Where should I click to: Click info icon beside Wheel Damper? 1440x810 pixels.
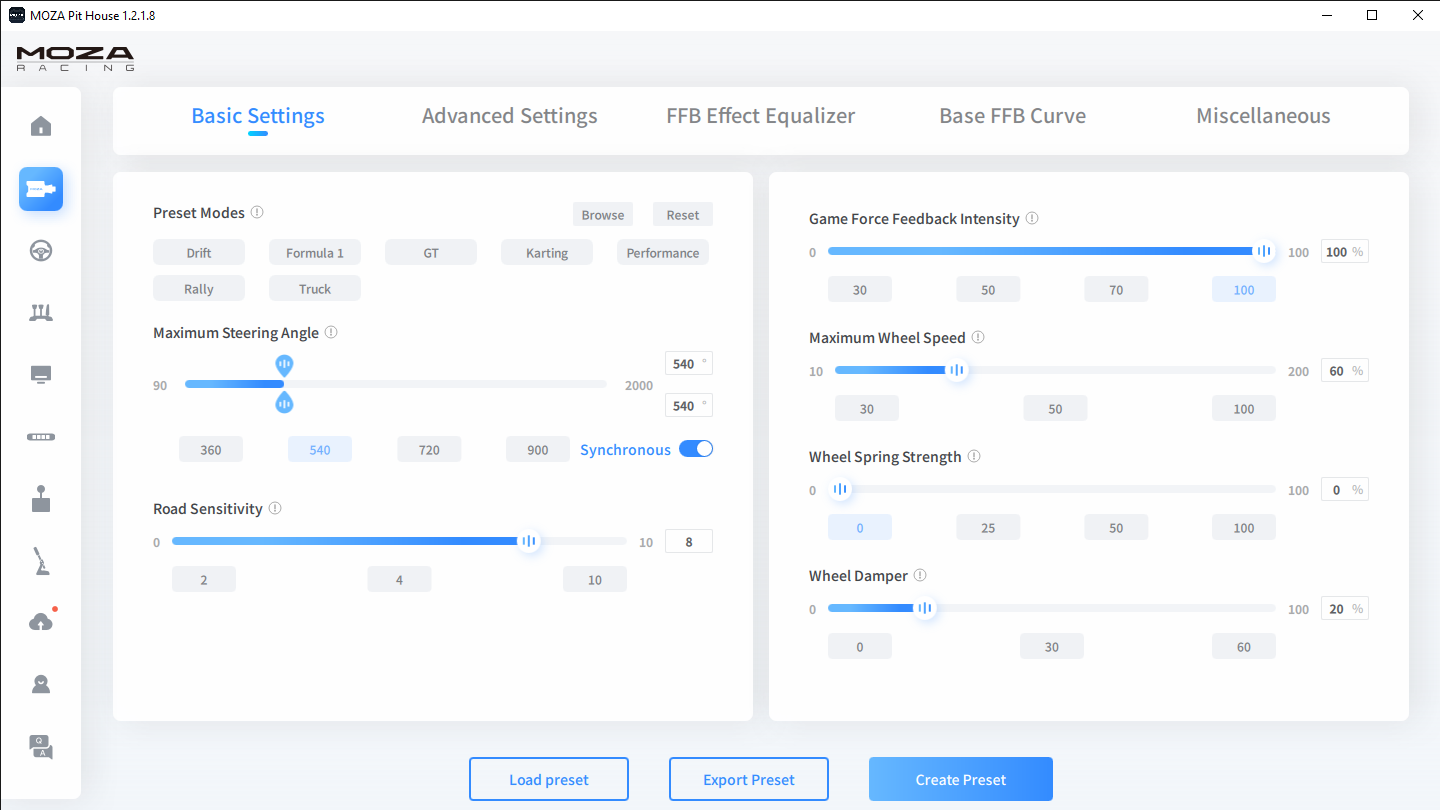(x=920, y=575)
